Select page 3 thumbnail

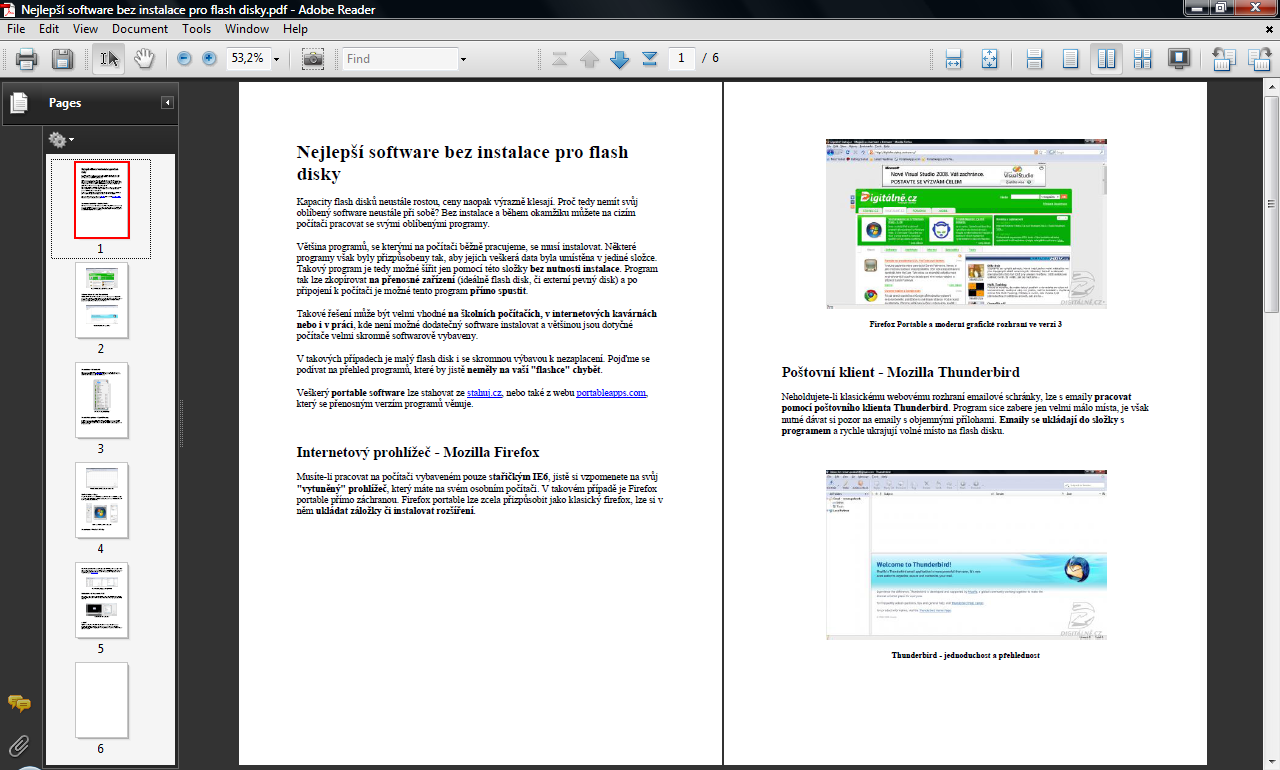click(101, 400)
